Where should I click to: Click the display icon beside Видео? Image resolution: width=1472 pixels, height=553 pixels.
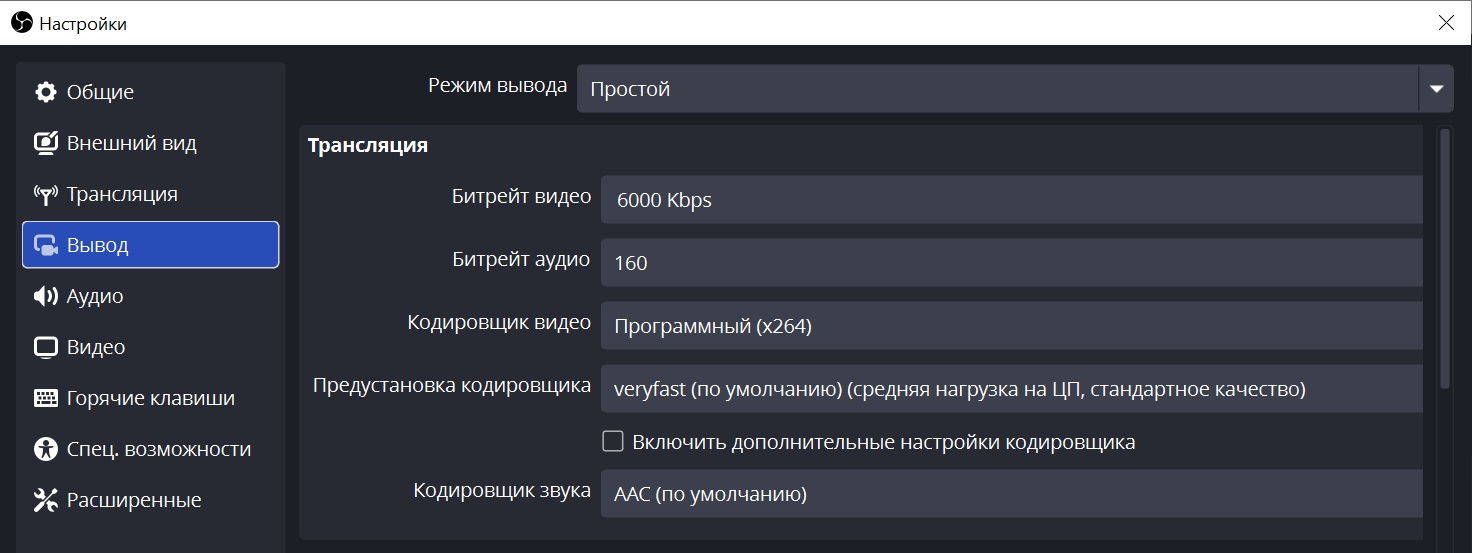pyautogui.click(x=46, y=347)
